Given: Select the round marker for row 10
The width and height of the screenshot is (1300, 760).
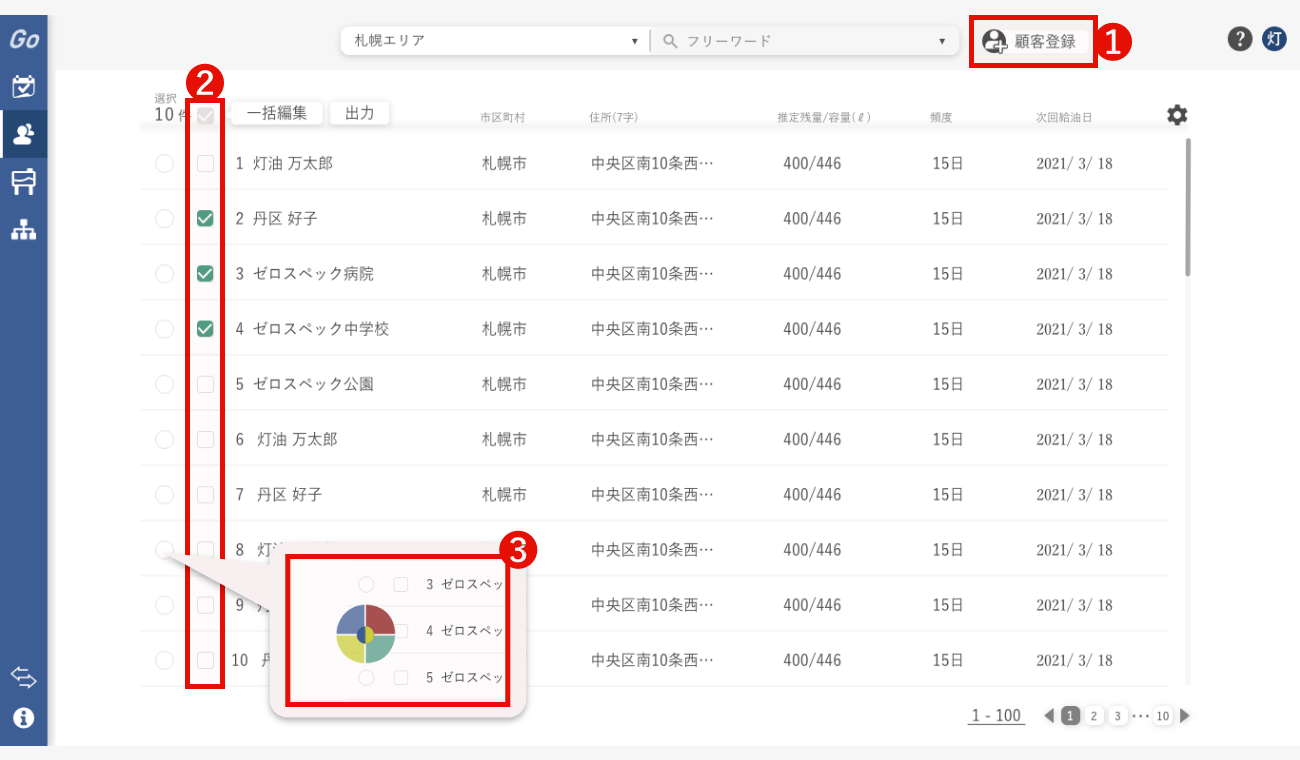Looking at the screenshot, I should (x=164, y=660).
